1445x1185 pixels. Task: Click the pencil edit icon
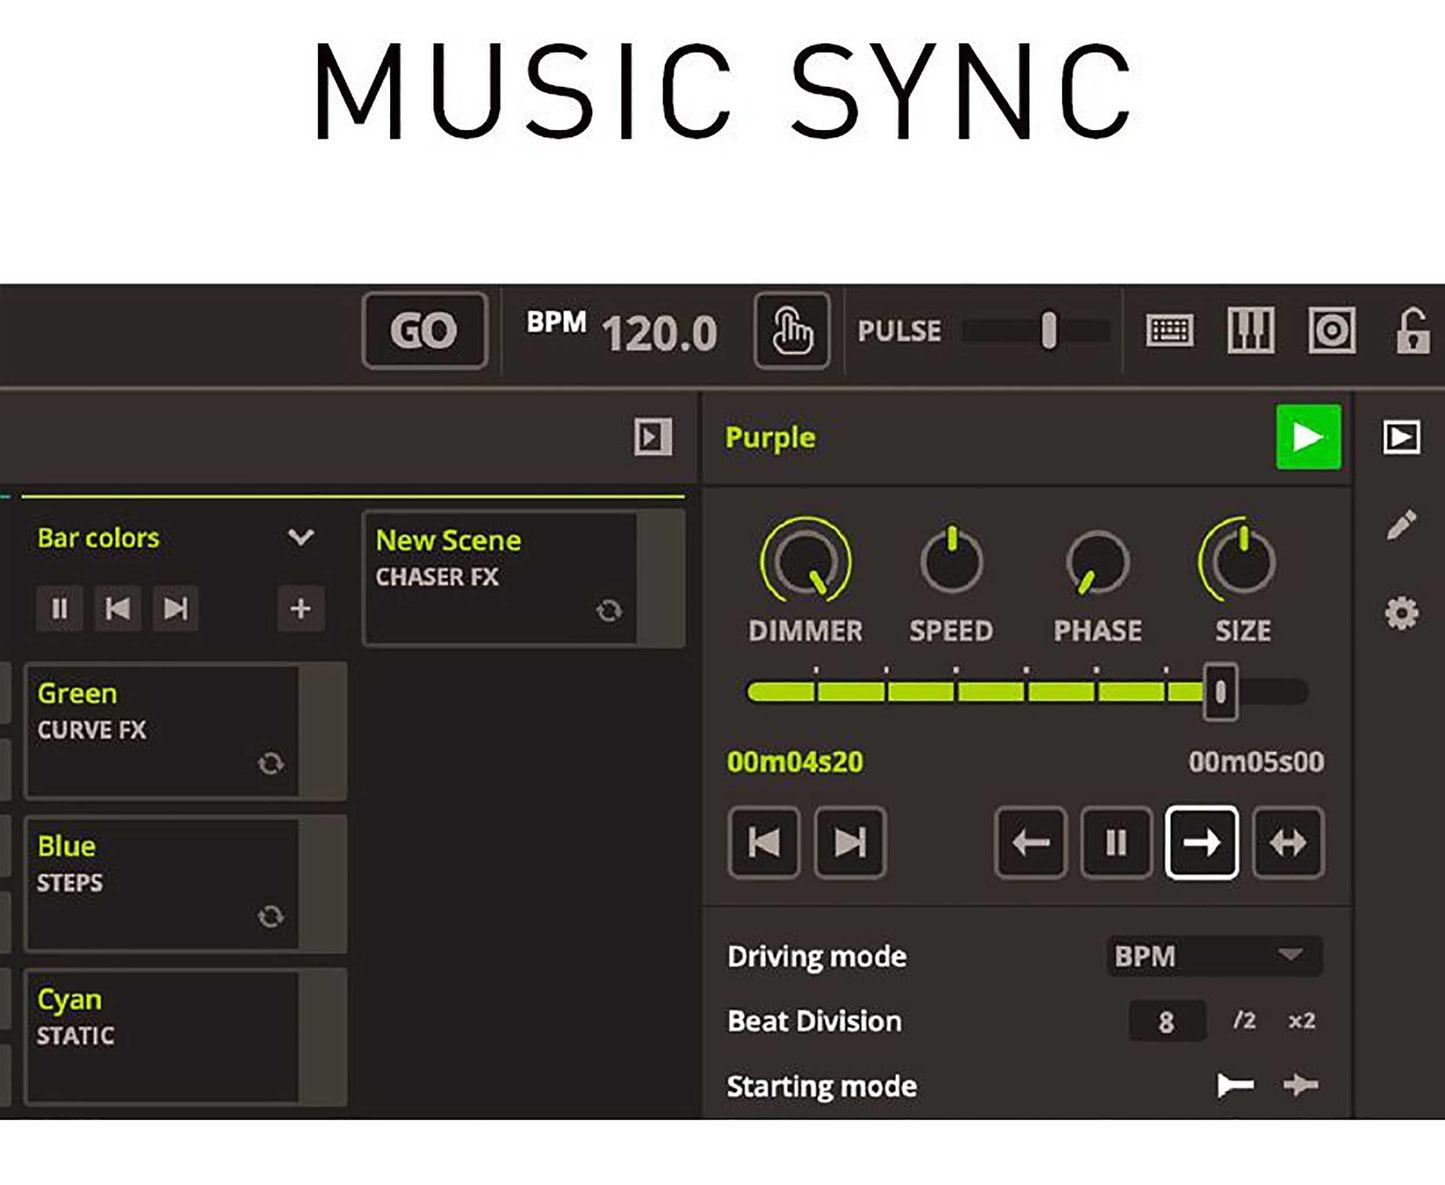1401,524
